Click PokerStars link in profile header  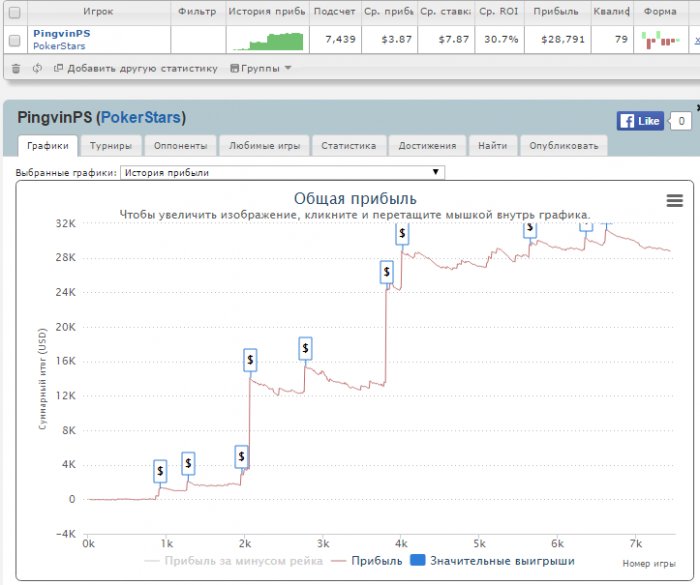tap(141, 117)
